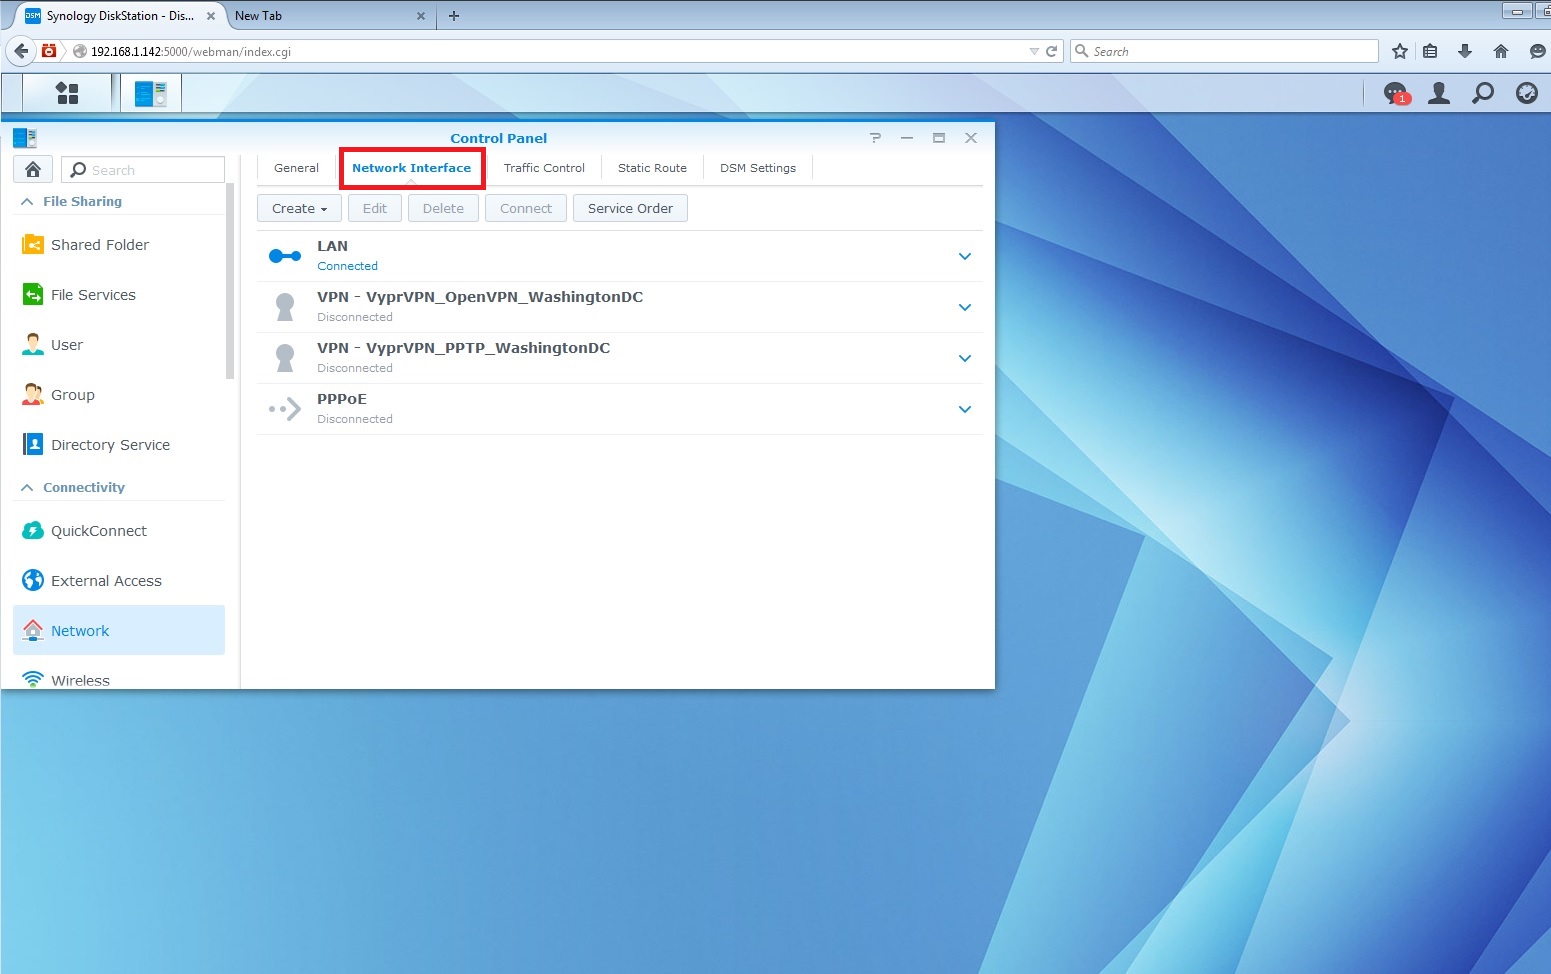Click the Control Panel help question mark
The image size is (1551, 974).
pyautogui.click(x=875, y=138)
